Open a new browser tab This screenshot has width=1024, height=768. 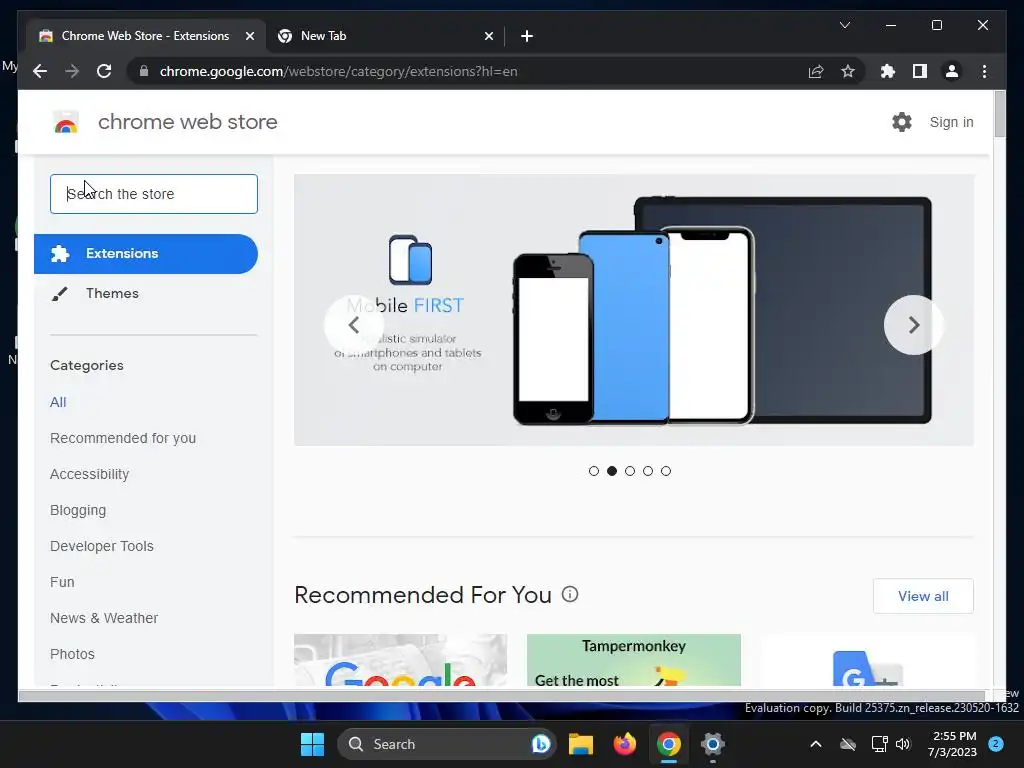coord(527,36)
